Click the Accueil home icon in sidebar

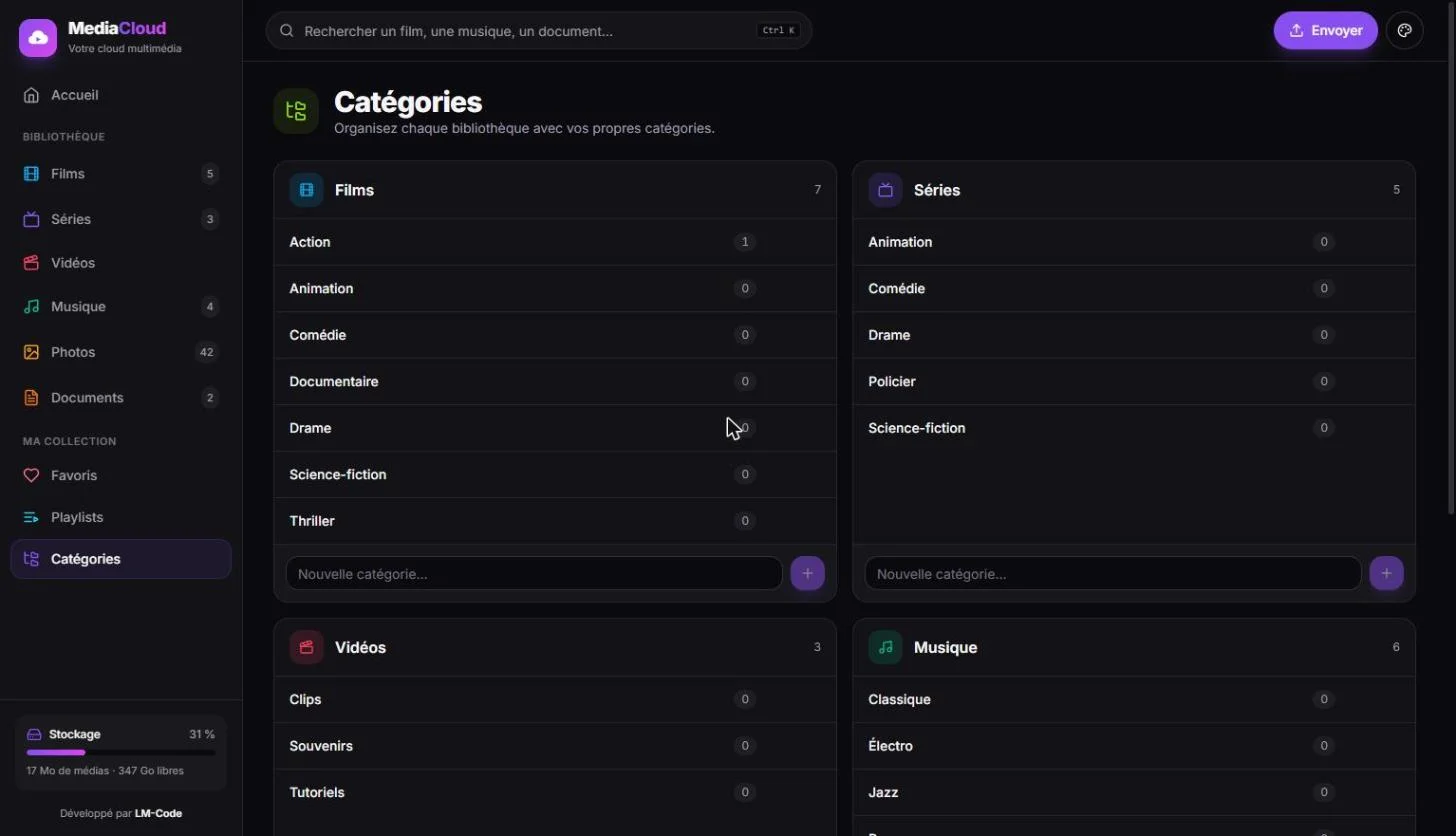[32, 95]
